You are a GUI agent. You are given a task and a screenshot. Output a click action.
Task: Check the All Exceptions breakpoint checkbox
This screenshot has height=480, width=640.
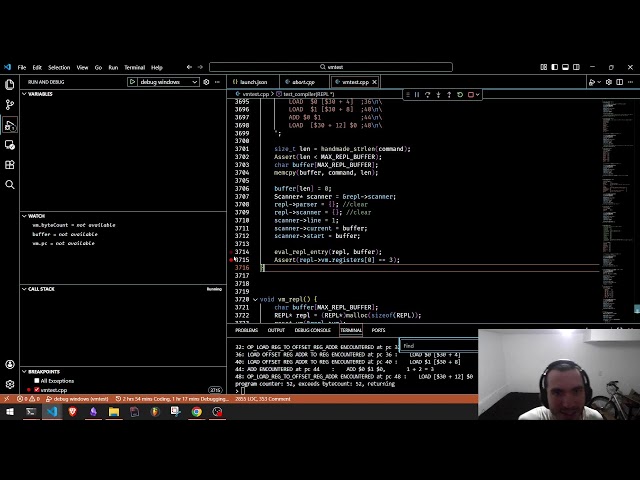(37, 380)
